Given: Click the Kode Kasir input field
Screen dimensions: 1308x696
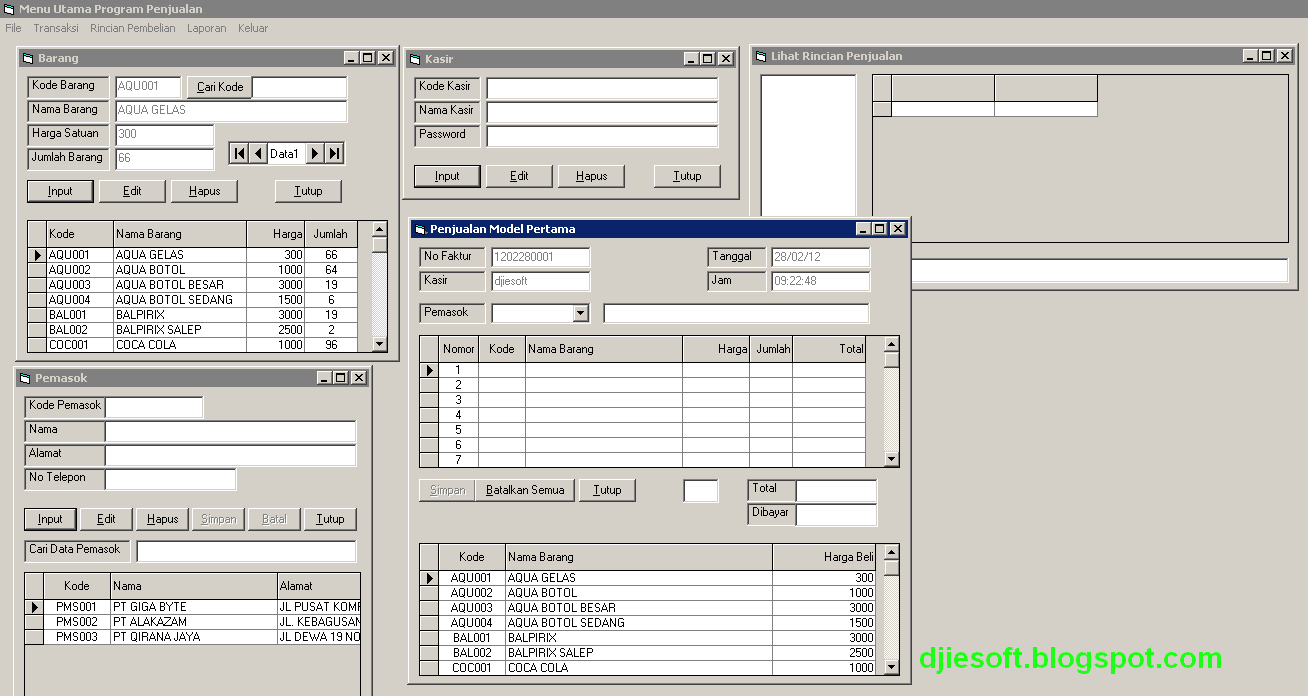Looking at the screenshot, I should [x=602, y=88].
